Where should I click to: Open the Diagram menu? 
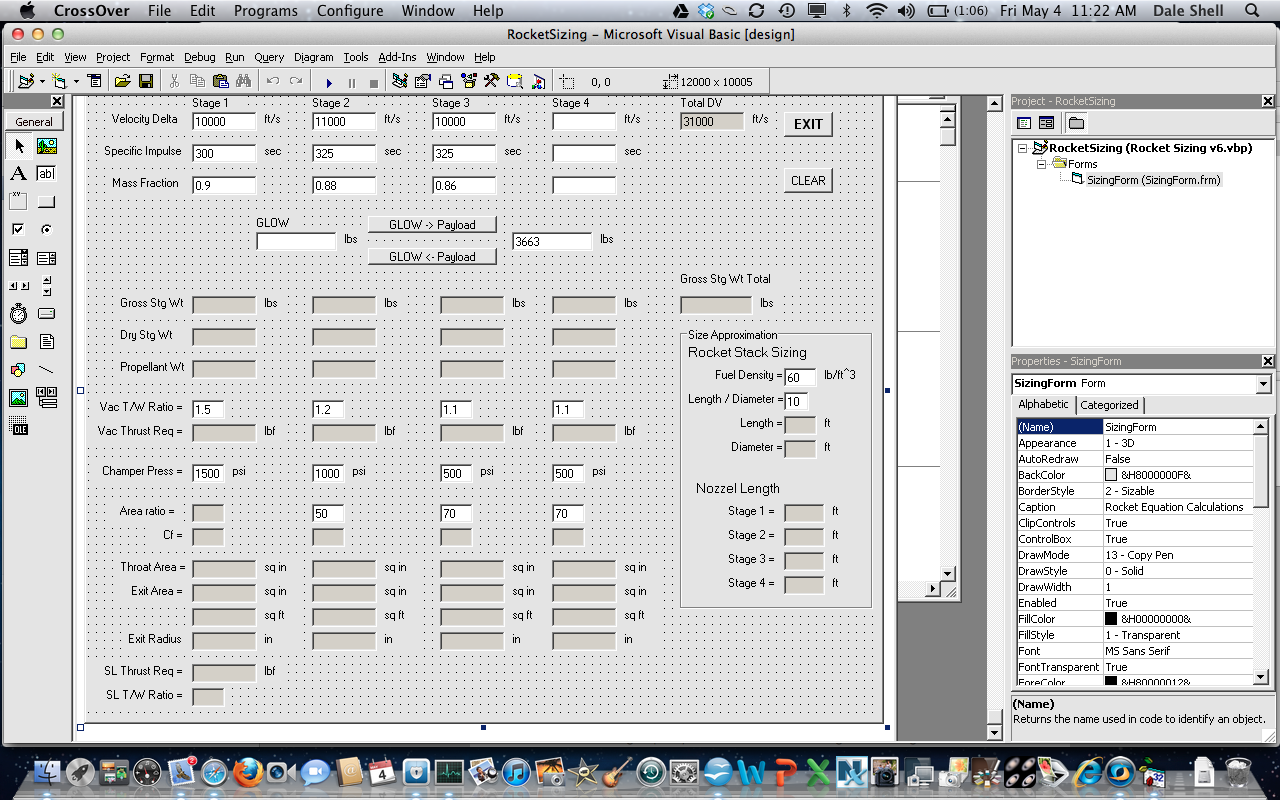coord(313,57)
